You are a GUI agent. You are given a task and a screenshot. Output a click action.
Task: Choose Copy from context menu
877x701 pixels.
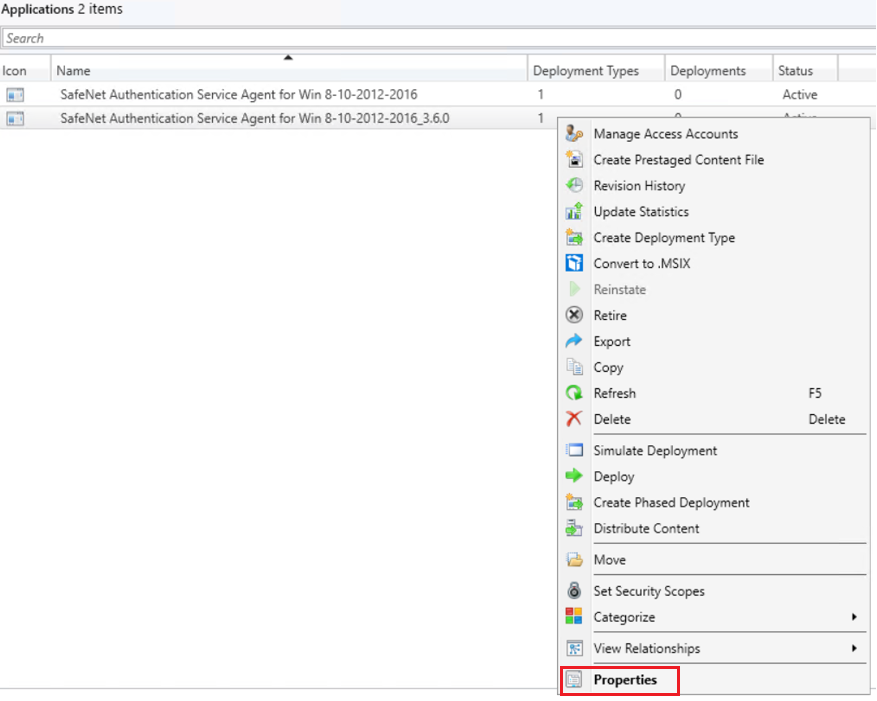coord(714,367)
